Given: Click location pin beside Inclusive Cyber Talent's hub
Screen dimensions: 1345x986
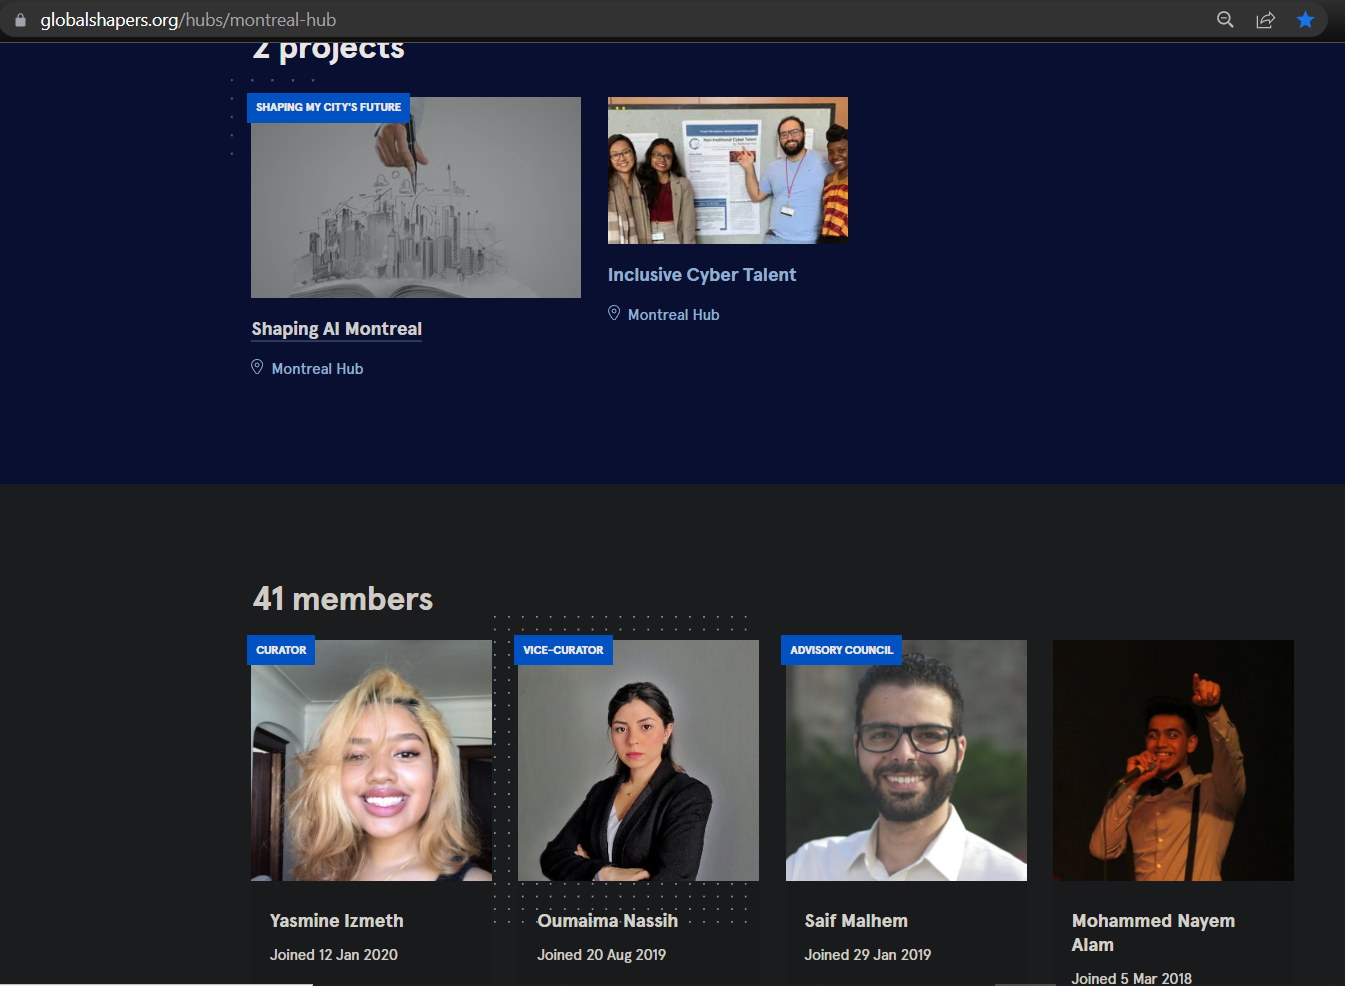Looking at the screenshot, I should point(614,313).
